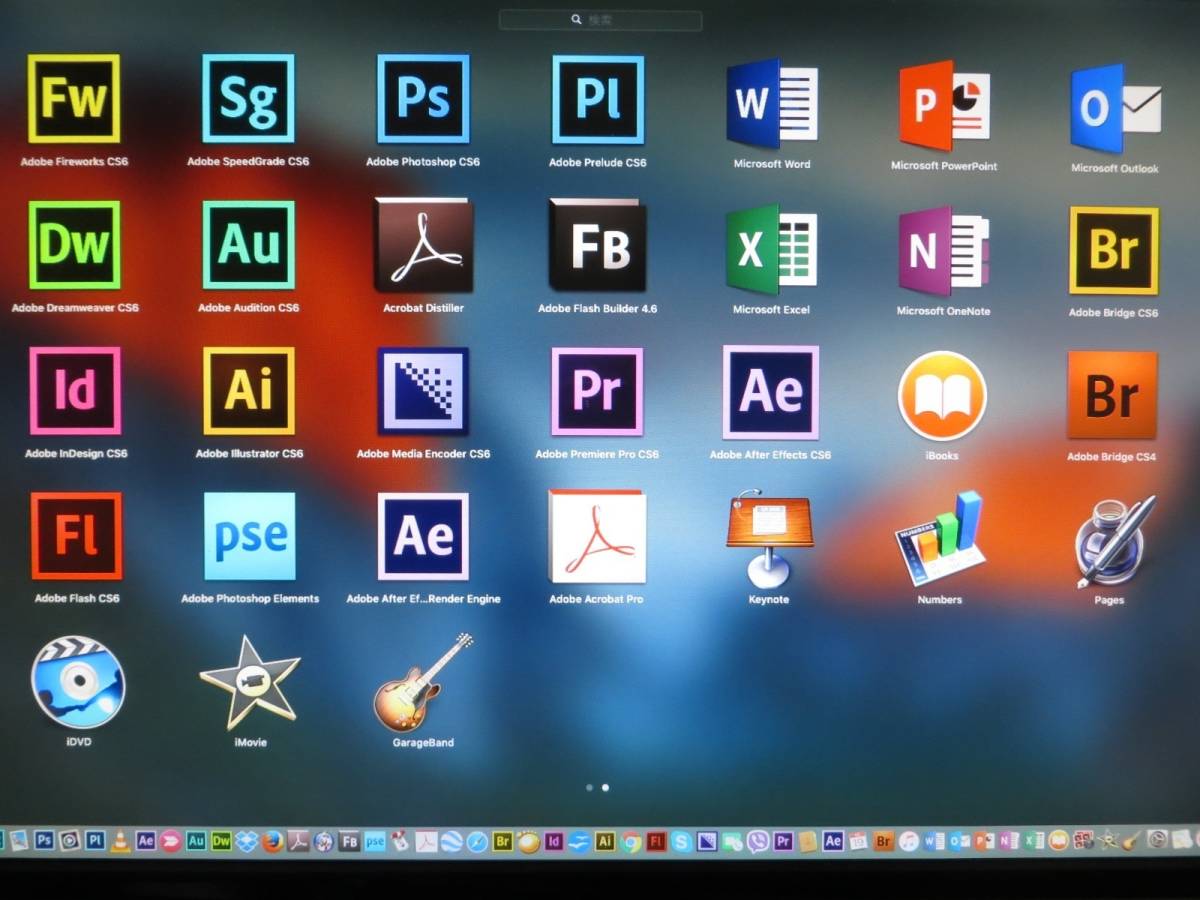Launch Adobe Illustrator CS6 from Launchpad grid
The height and width of the screenshot is (900, 1200).
tap(249, 390)
